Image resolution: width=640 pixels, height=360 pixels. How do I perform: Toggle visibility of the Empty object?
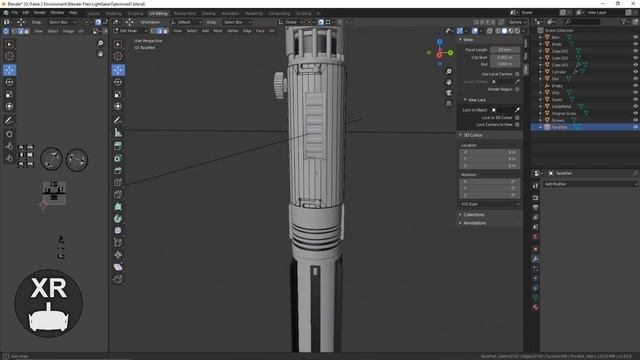coord(635,86)
